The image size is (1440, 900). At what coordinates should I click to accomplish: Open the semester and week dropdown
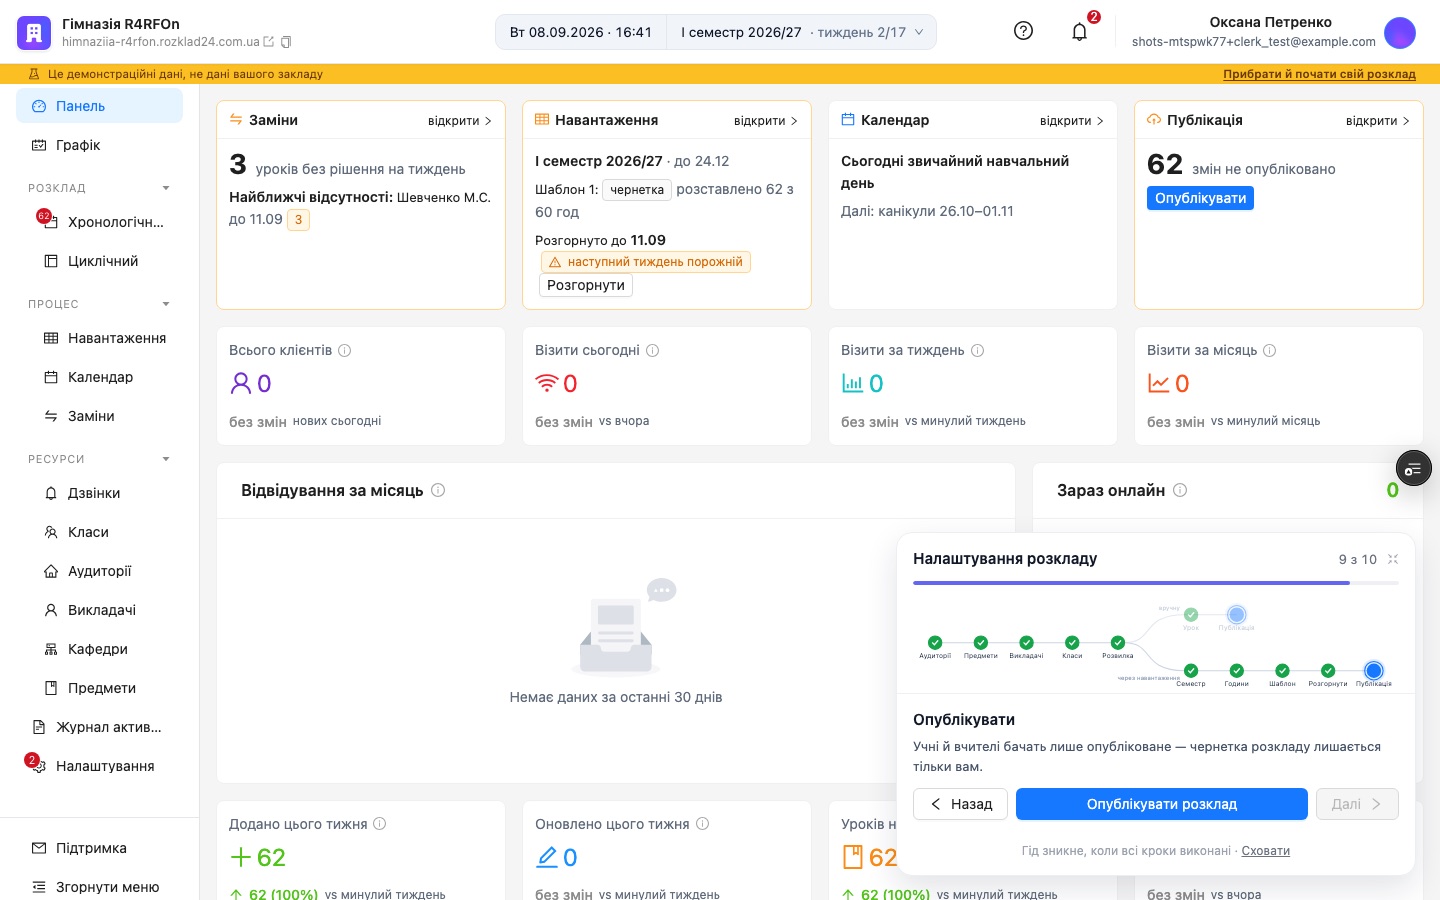801,32
